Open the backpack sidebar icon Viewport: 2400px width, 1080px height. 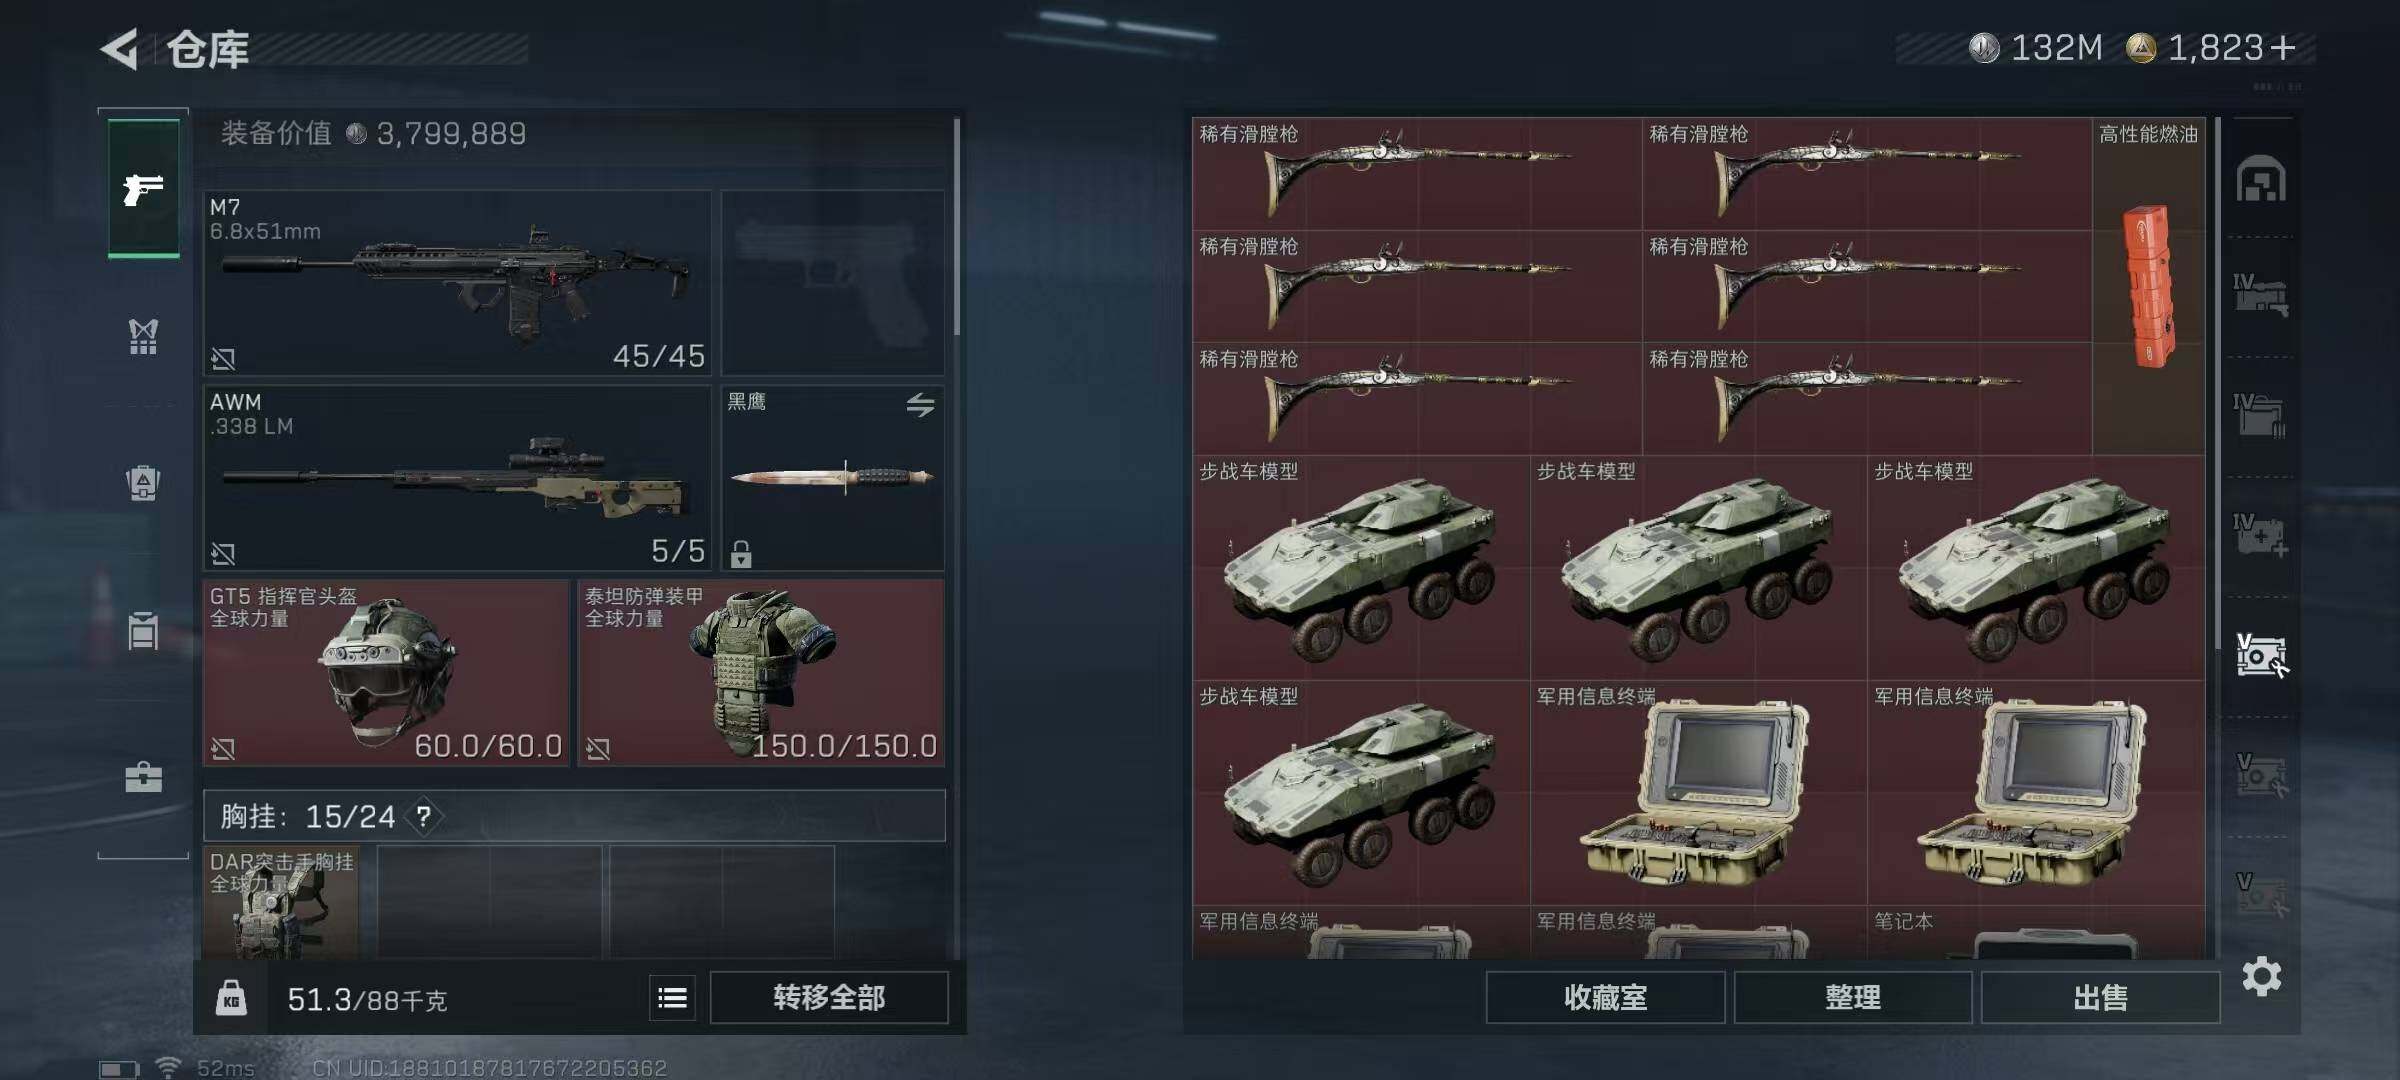click(x=143, y=482)
